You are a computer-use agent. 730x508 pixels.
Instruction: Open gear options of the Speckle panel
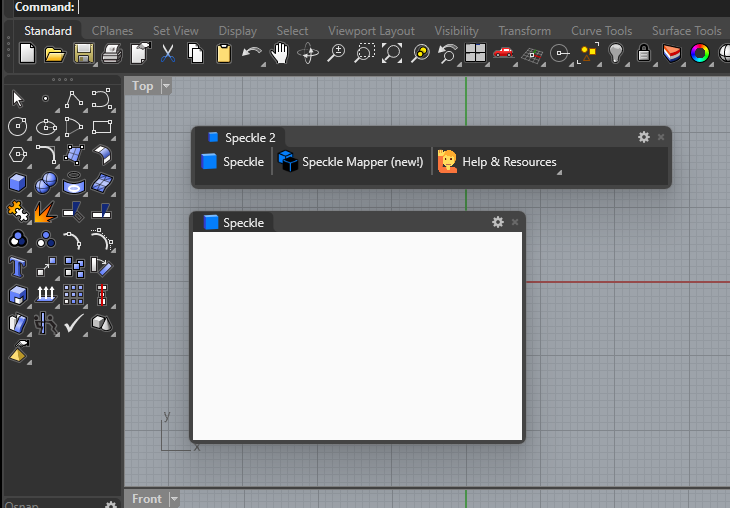click(498, 222)
